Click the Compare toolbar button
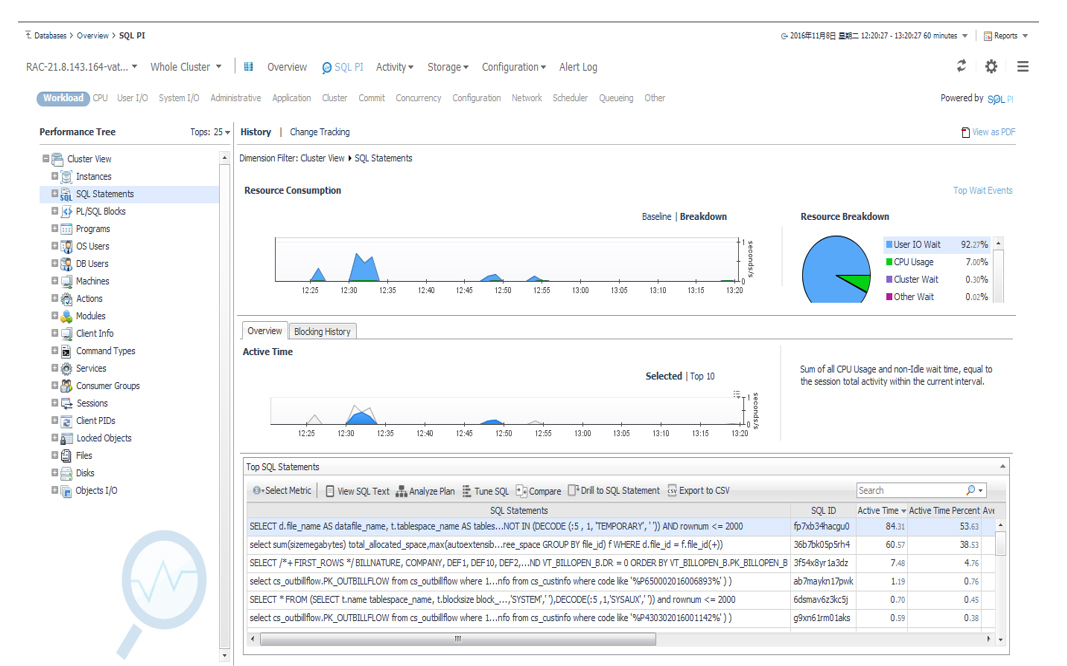Image resolution: width=1067 pixels, height=666 pixels. coord(538,491)
